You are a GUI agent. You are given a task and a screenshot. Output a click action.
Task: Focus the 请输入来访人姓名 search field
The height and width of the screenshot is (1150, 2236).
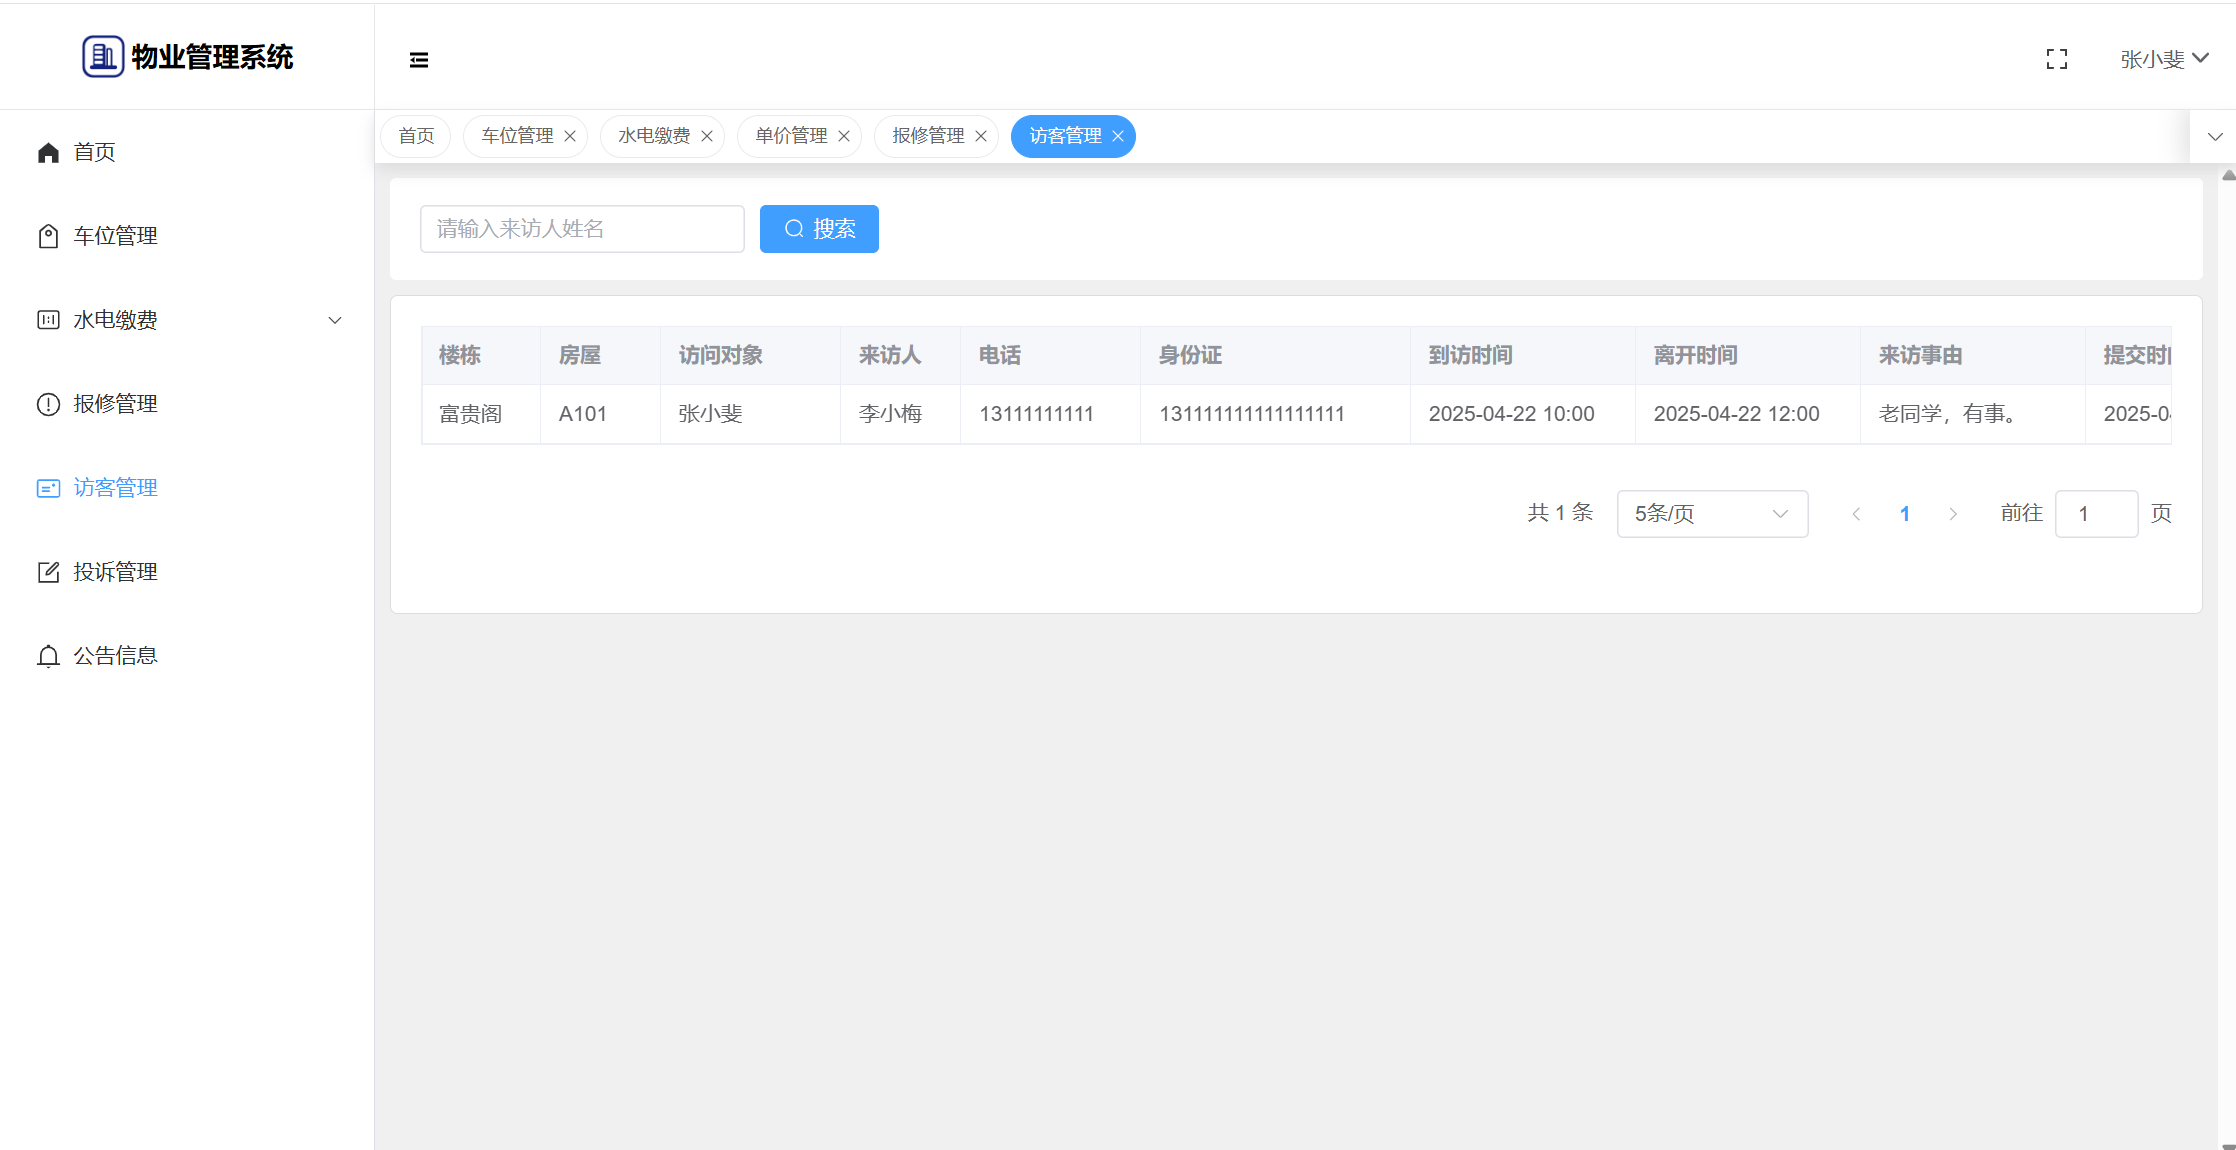(582, 229)
